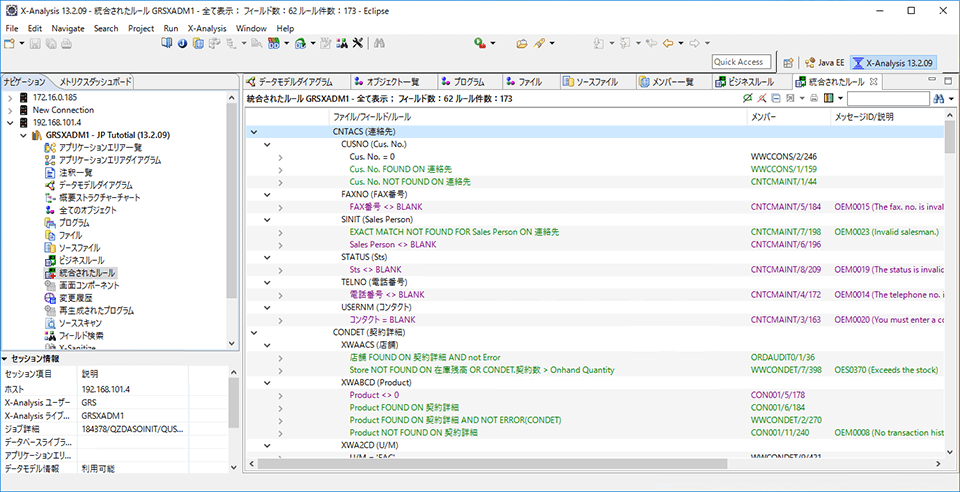Click the rules table vertical scrollbar

tap(950, 137)
